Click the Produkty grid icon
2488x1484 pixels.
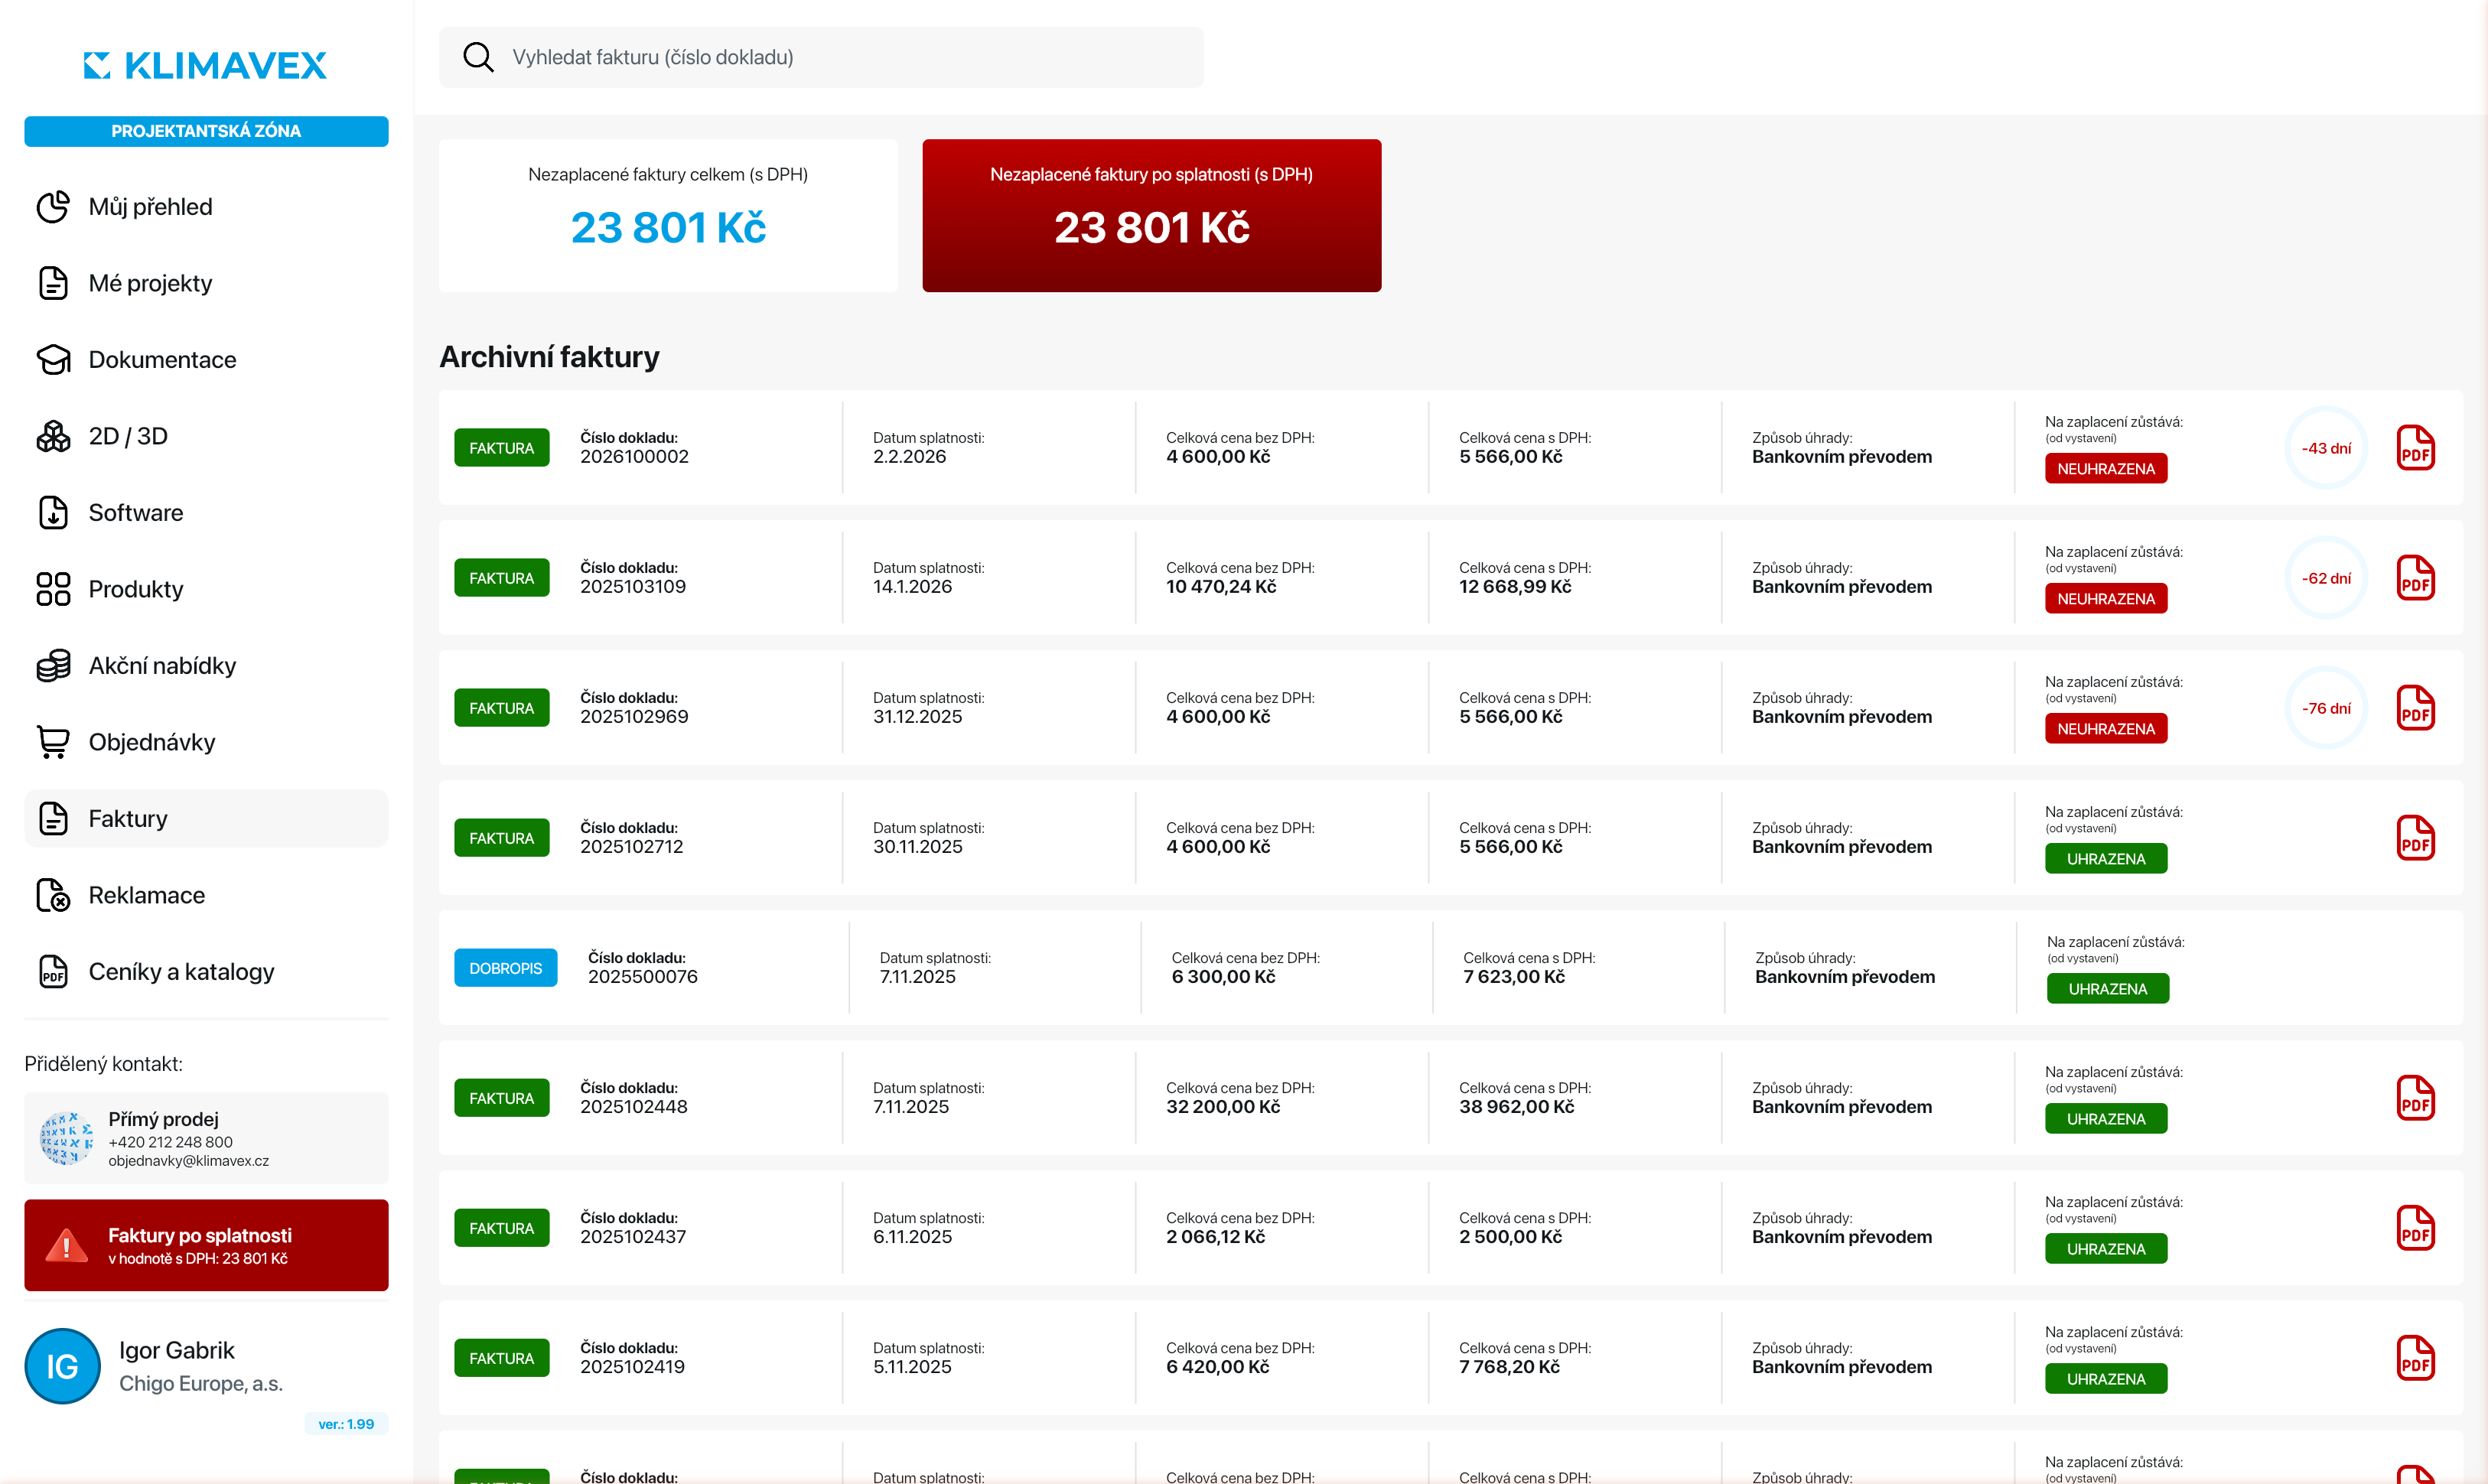(53, 589)
